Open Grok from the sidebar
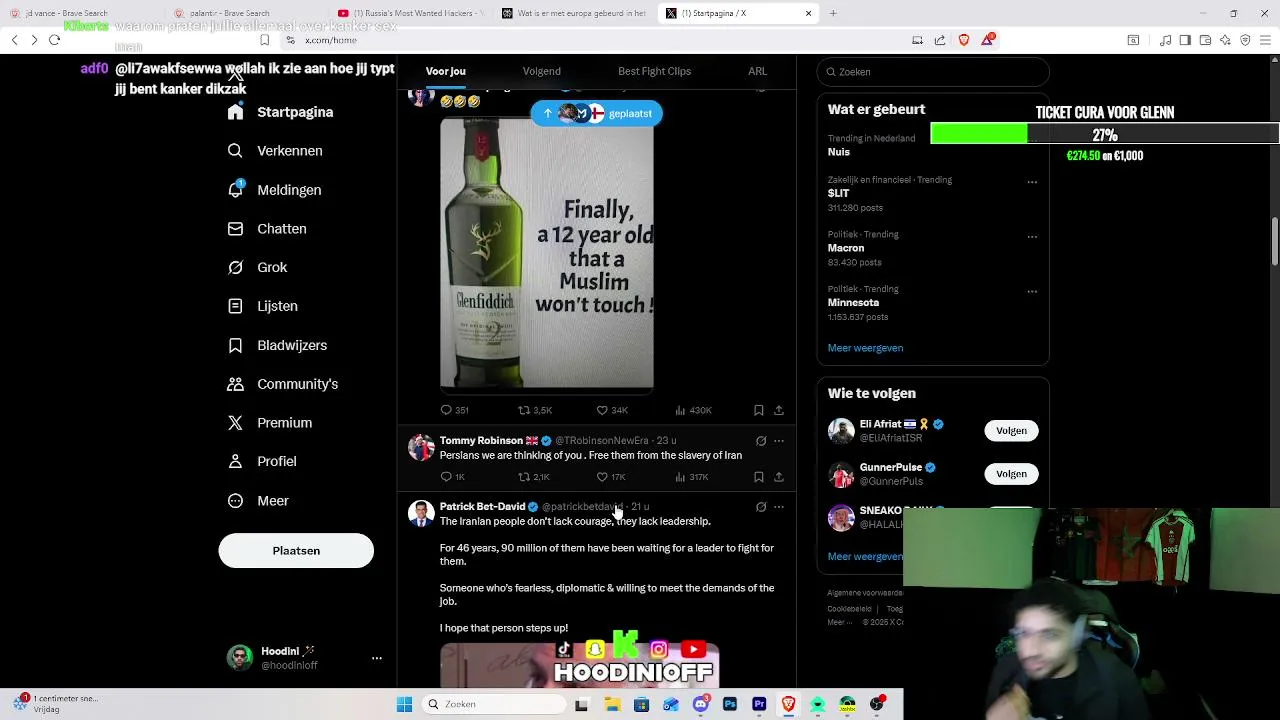The height and width of the screenshot is (720, 1280). point(258,268)
